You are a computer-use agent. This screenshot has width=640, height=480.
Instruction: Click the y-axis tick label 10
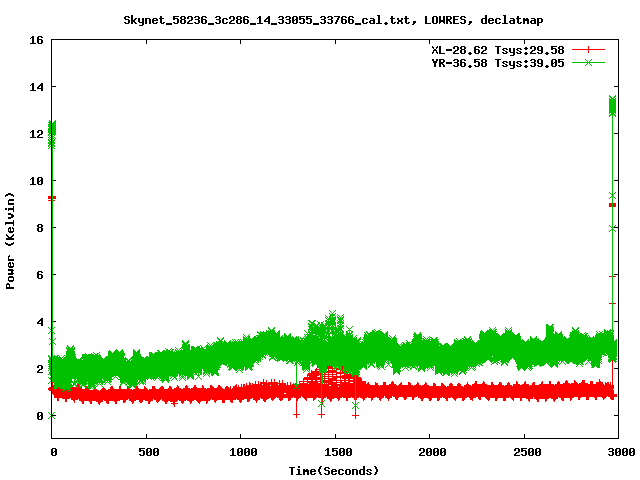tap(36, 181)
